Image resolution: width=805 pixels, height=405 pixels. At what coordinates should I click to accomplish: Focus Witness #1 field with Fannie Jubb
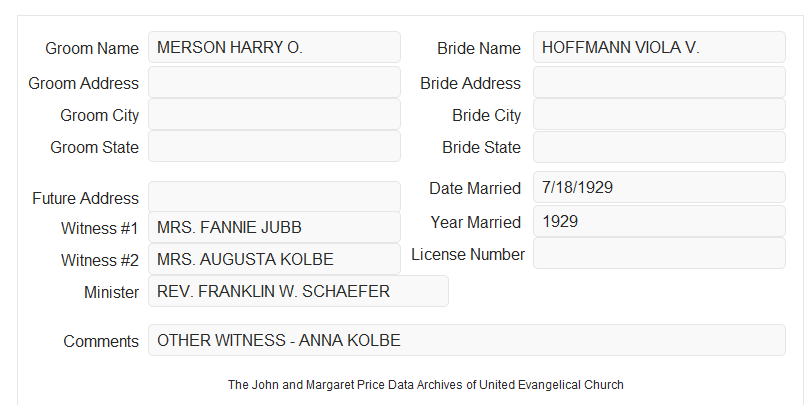click(x=274, y=227)
